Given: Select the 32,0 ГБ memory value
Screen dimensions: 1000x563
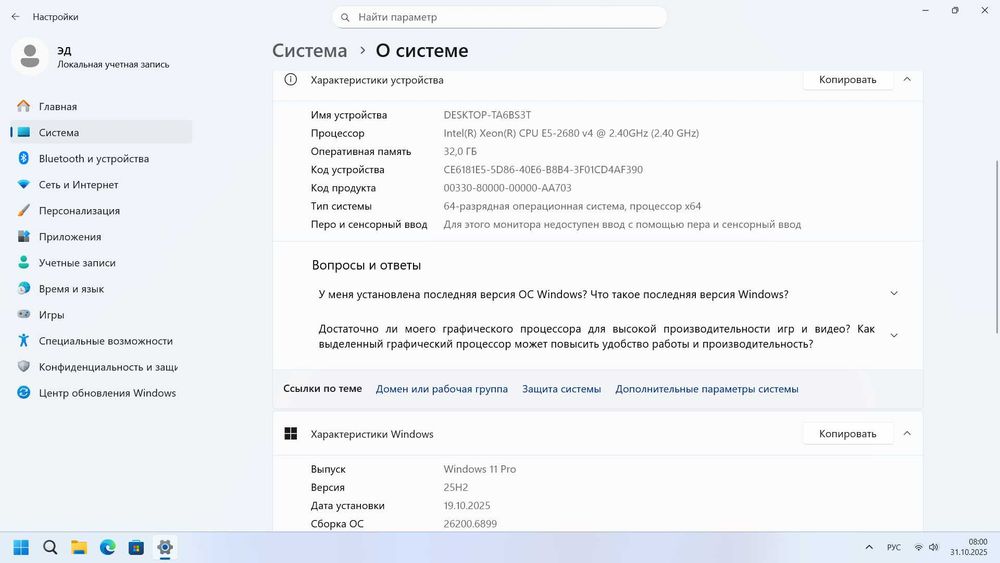Looking at the screenshot, I should click(460, 151).
